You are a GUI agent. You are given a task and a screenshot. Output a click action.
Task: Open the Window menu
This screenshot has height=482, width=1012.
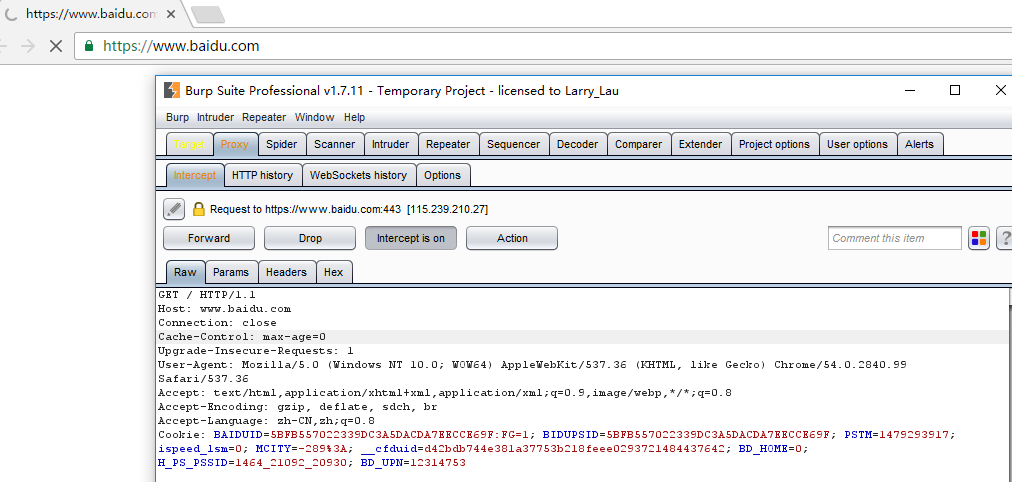pos(314,117)
